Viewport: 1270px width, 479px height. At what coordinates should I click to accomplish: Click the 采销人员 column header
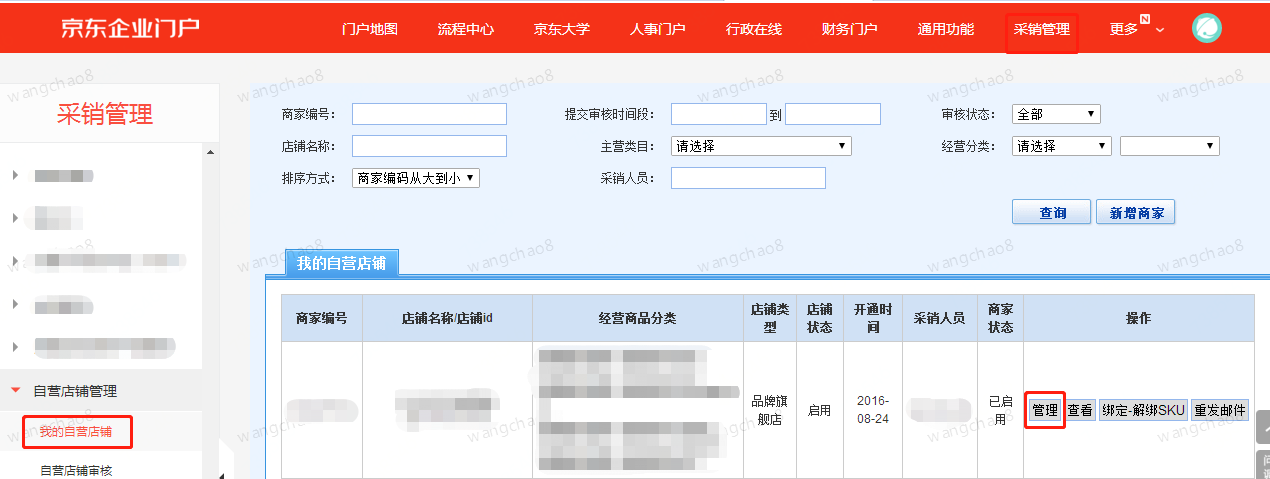point(940,318)
